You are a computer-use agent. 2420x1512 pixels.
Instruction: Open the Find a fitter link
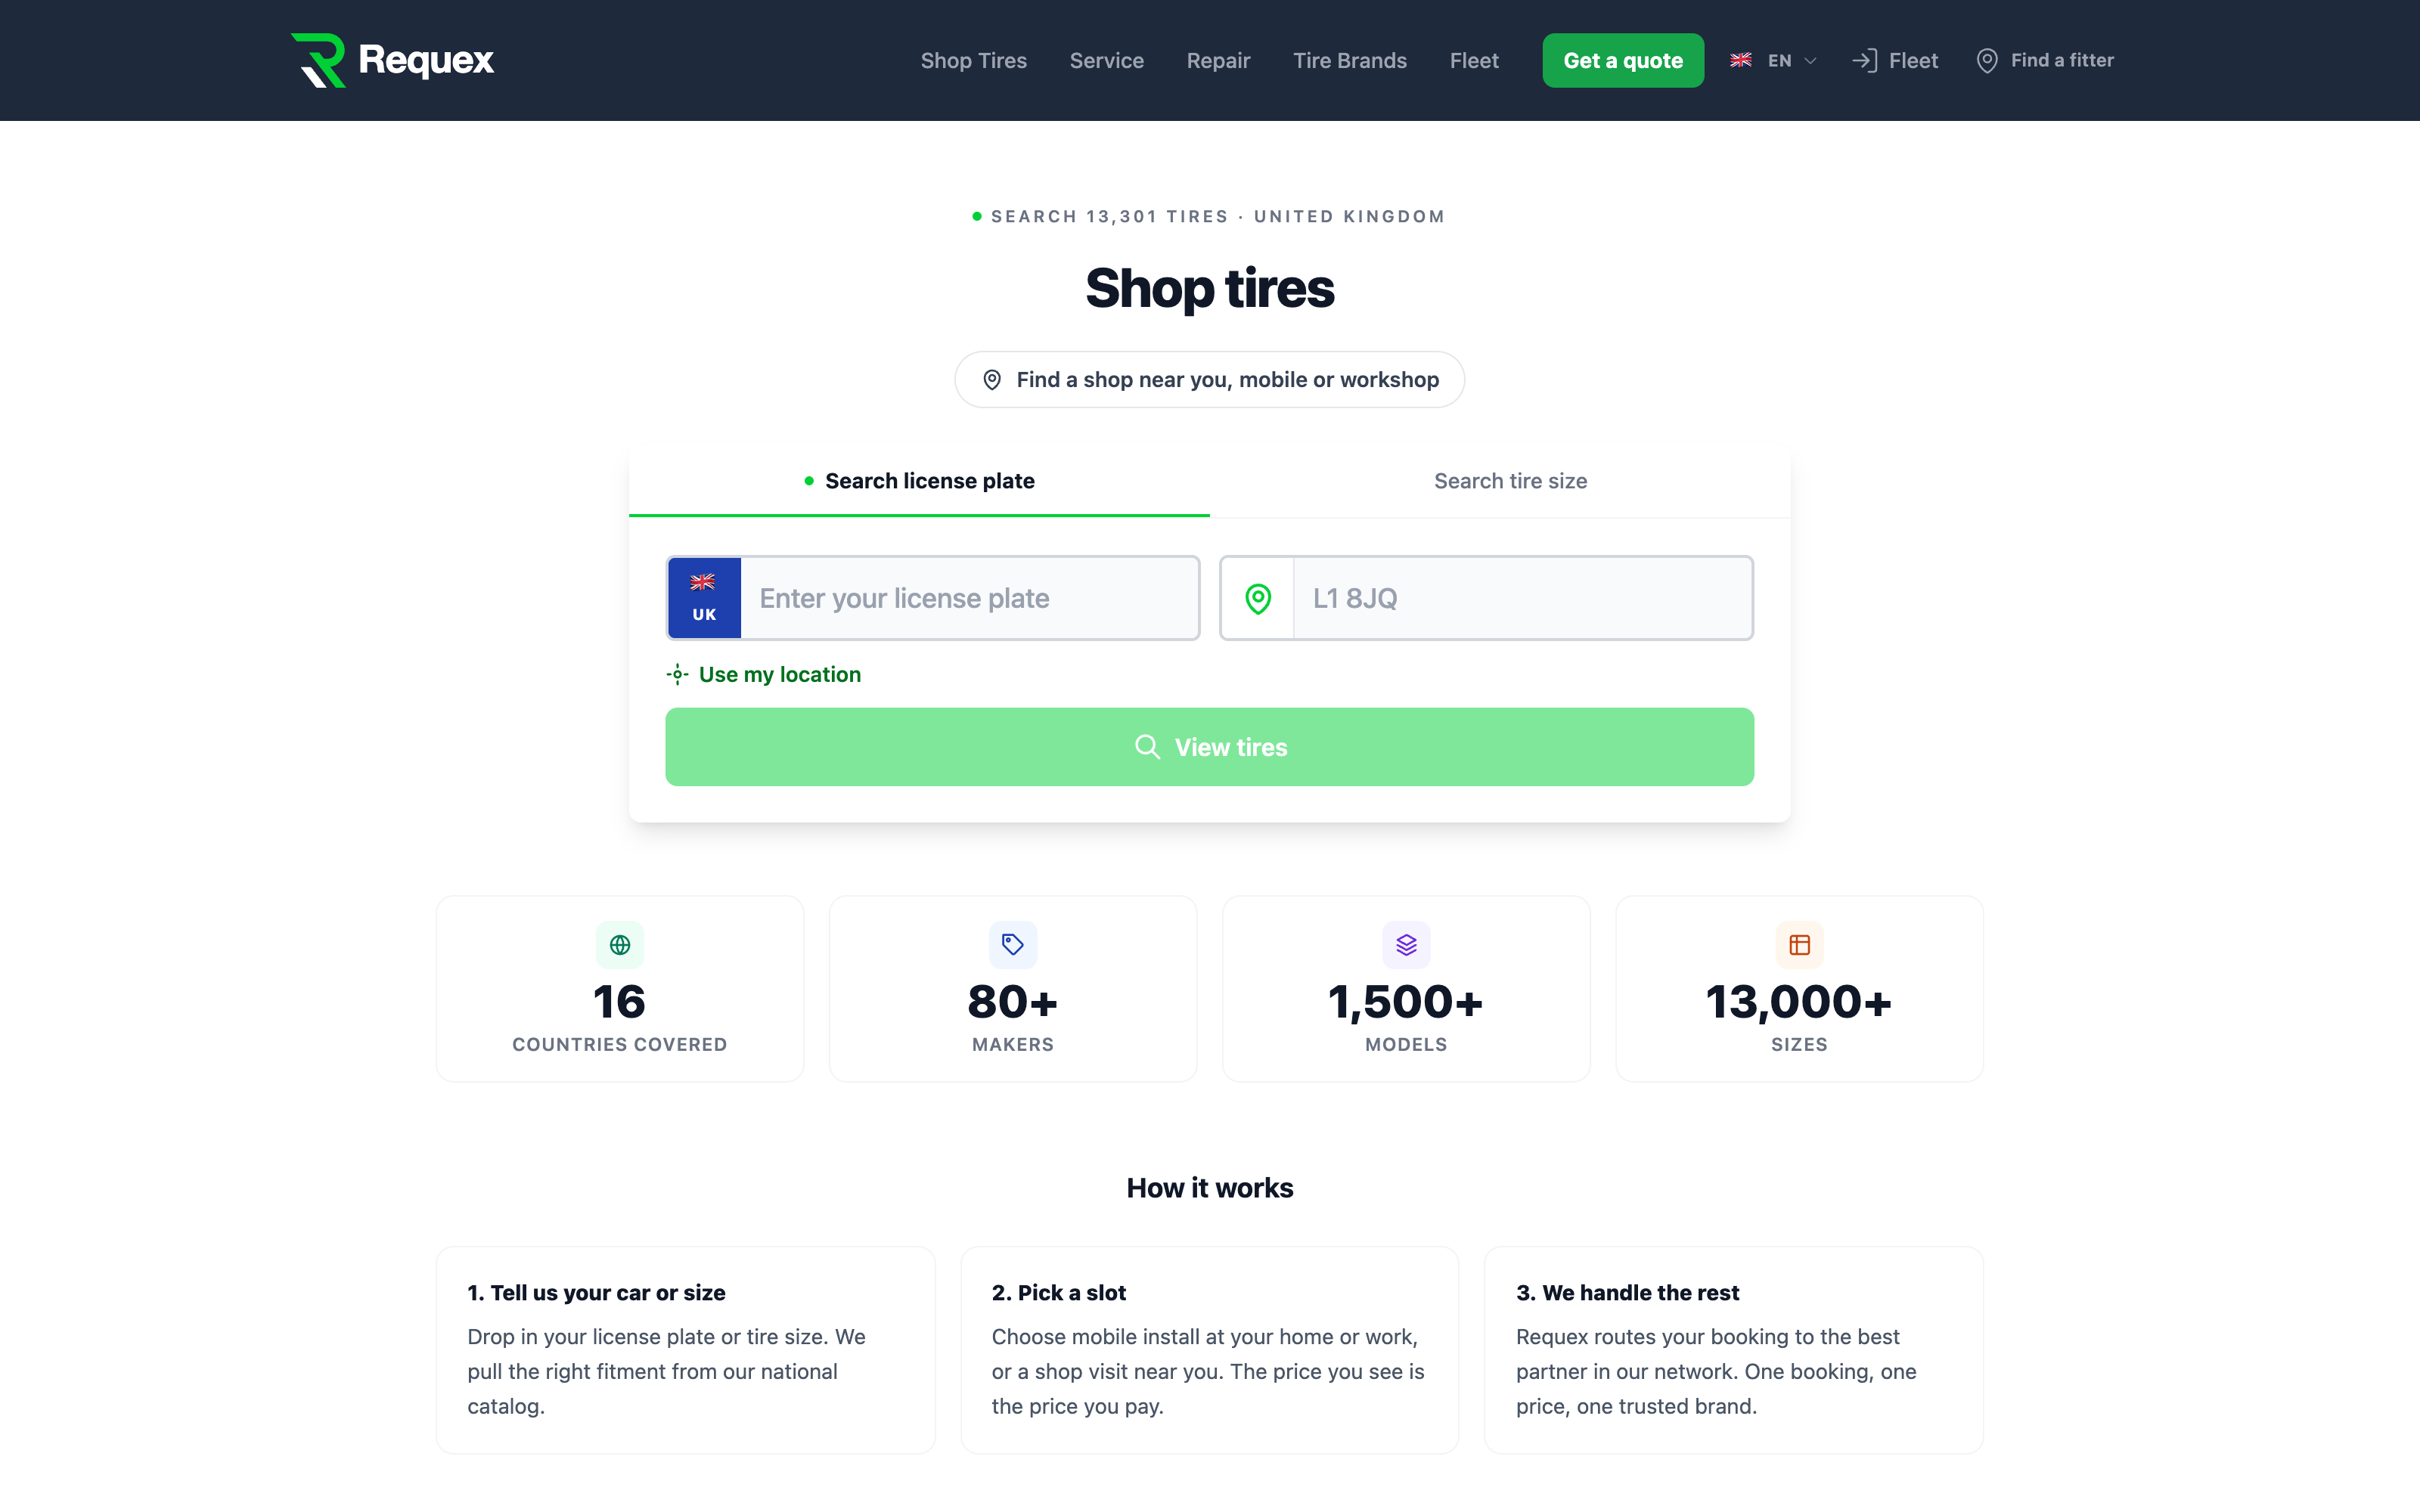(x=2045, y=60)
